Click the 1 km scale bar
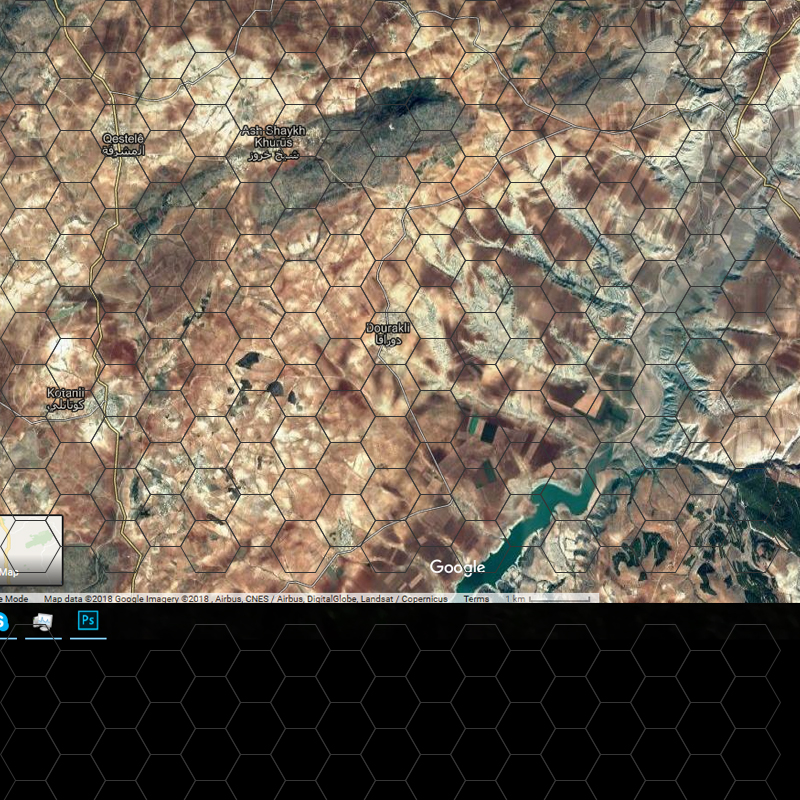 (548, 598)
